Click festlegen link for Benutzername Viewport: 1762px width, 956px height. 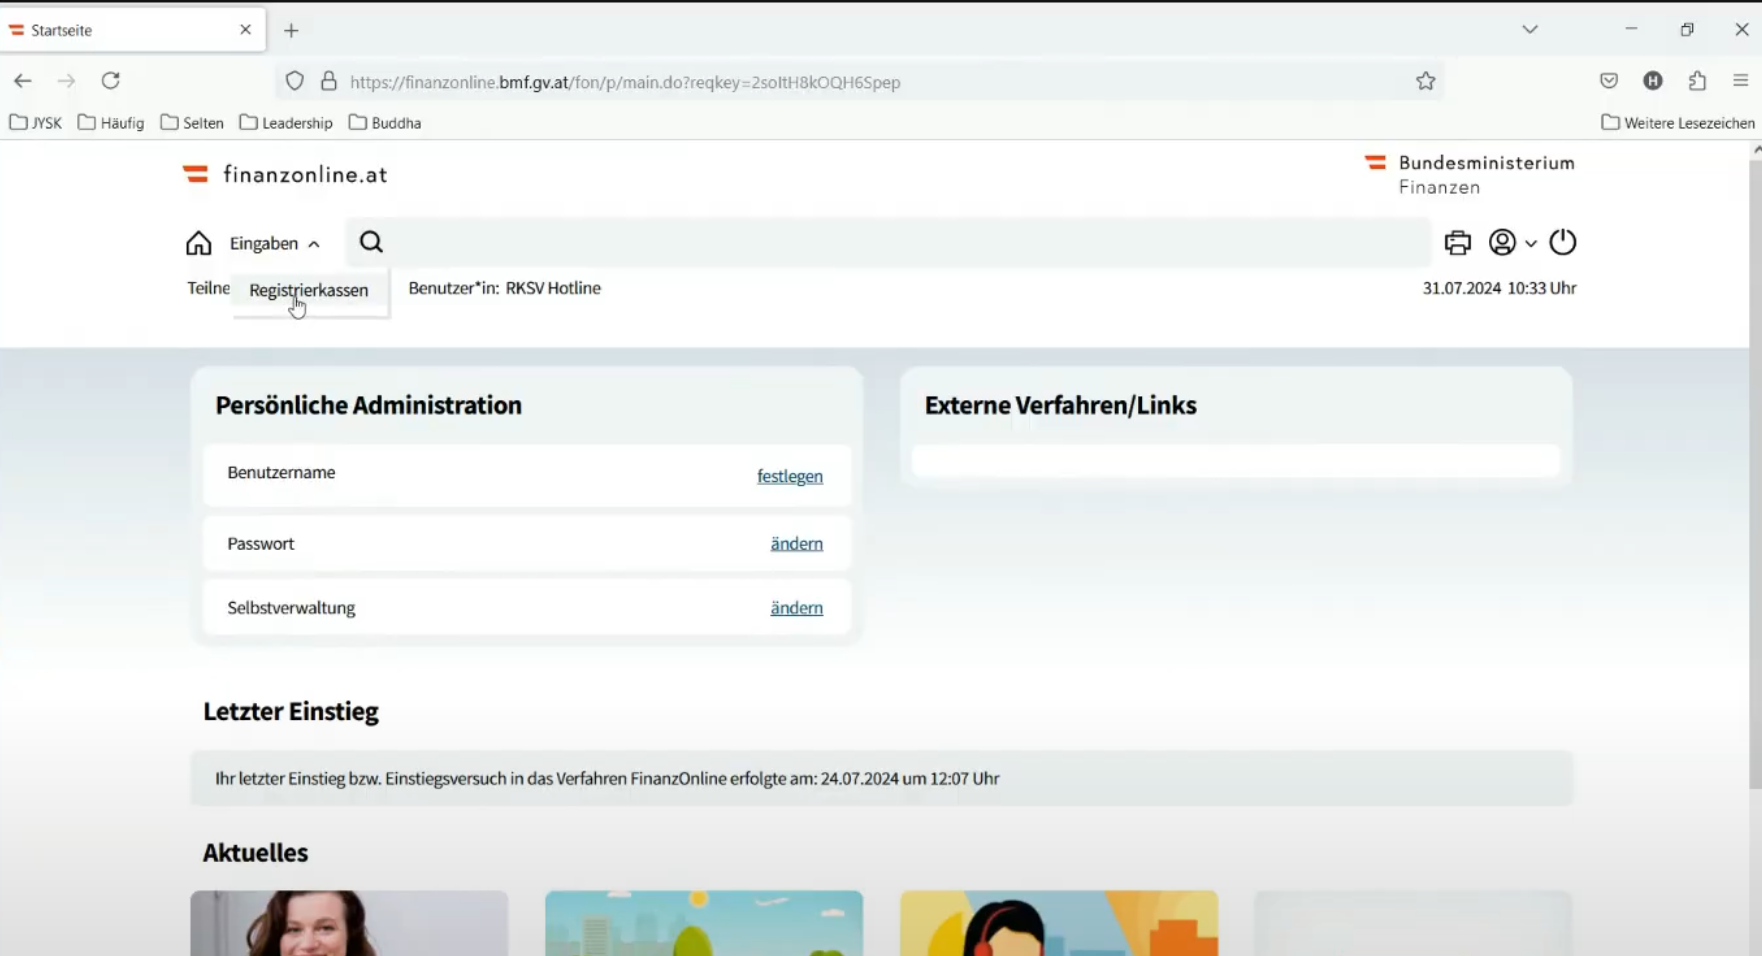point(789,476)
